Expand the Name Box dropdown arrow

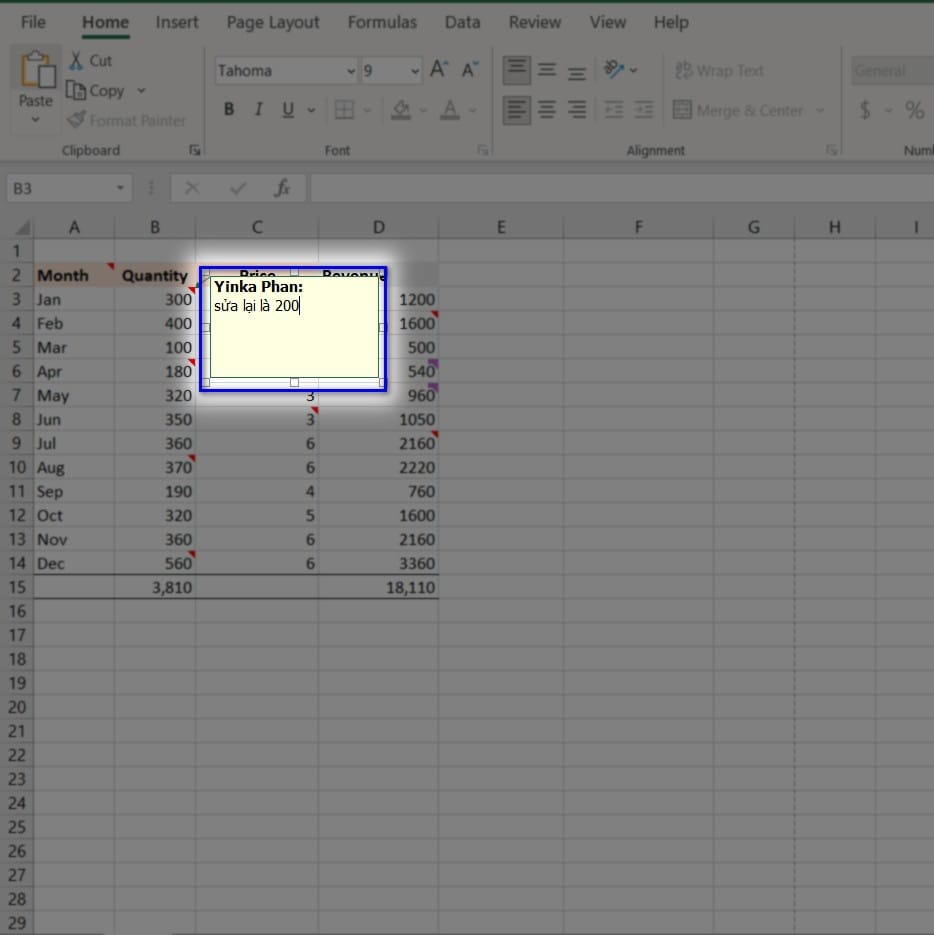pyautogui.click(x=120, y=188)
